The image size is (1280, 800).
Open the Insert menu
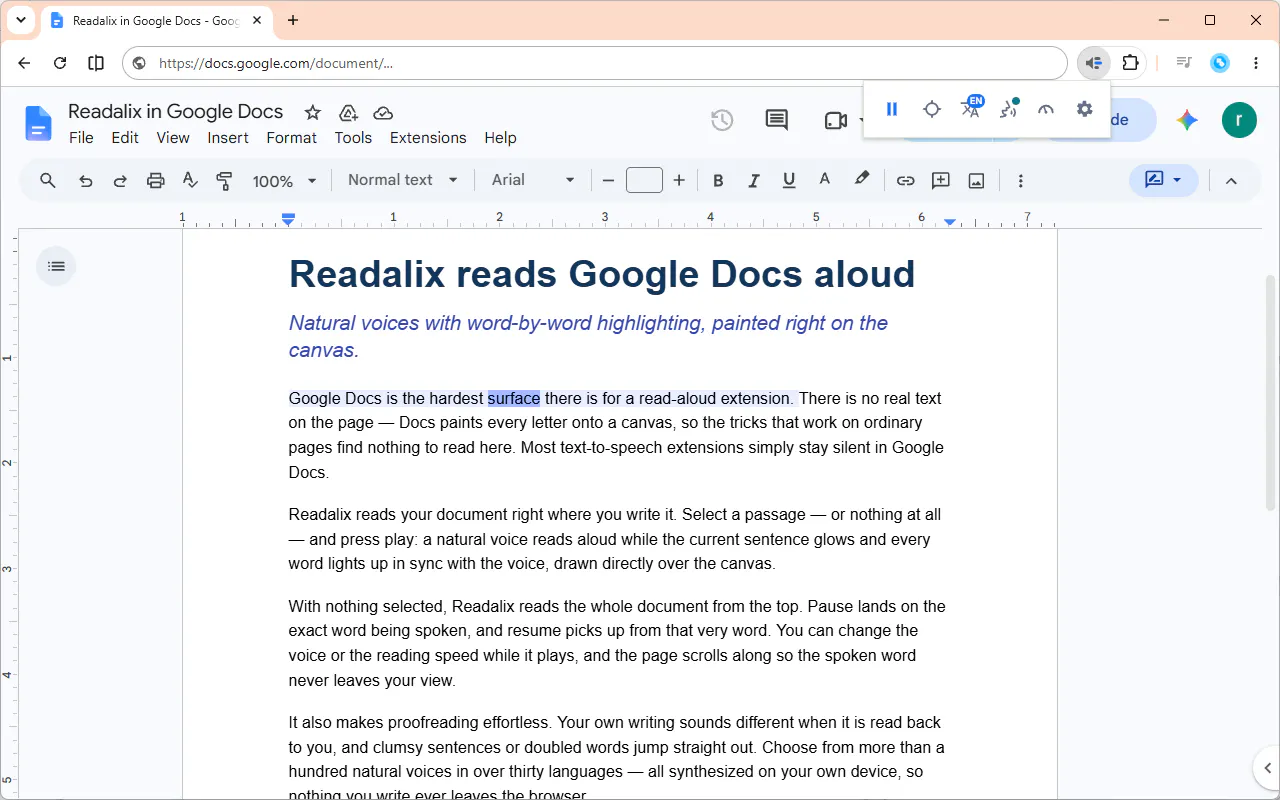tap(228, 138)
